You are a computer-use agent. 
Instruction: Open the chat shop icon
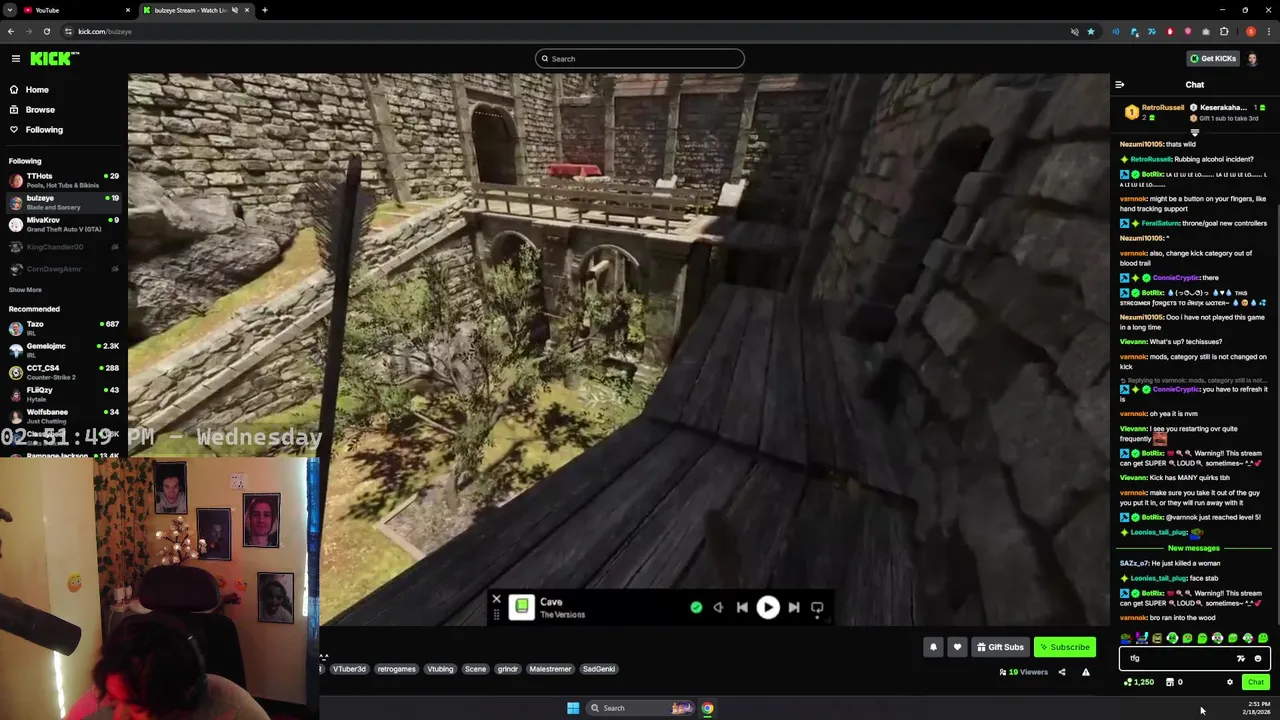point(1170,682)
